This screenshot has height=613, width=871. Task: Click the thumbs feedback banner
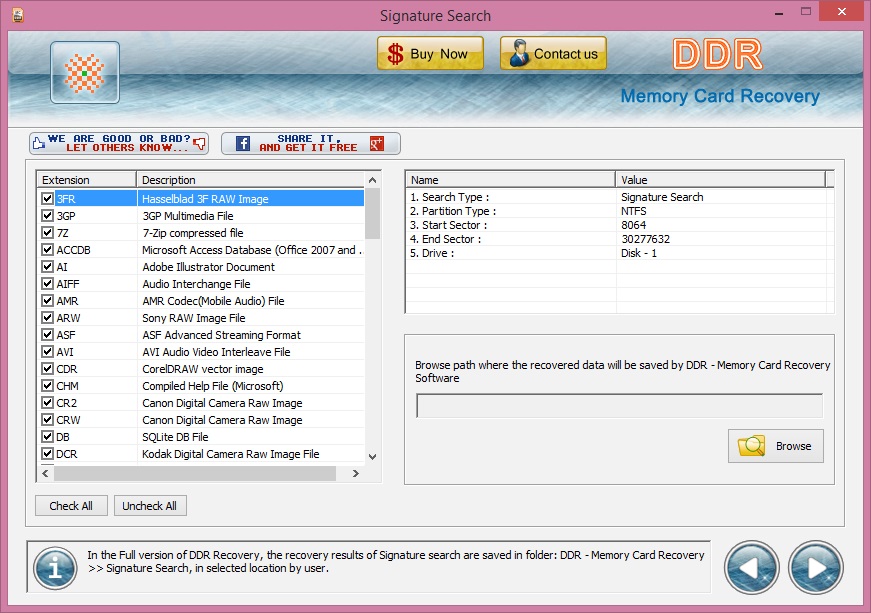[x=119, y=143]
